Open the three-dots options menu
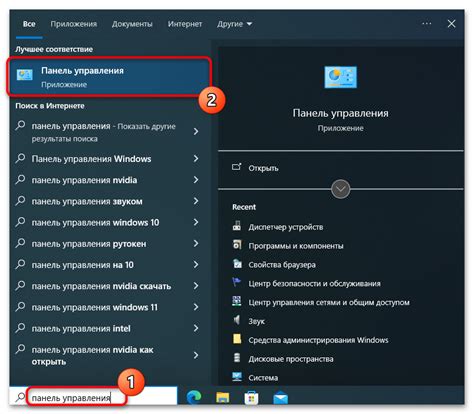 point(427,24)
